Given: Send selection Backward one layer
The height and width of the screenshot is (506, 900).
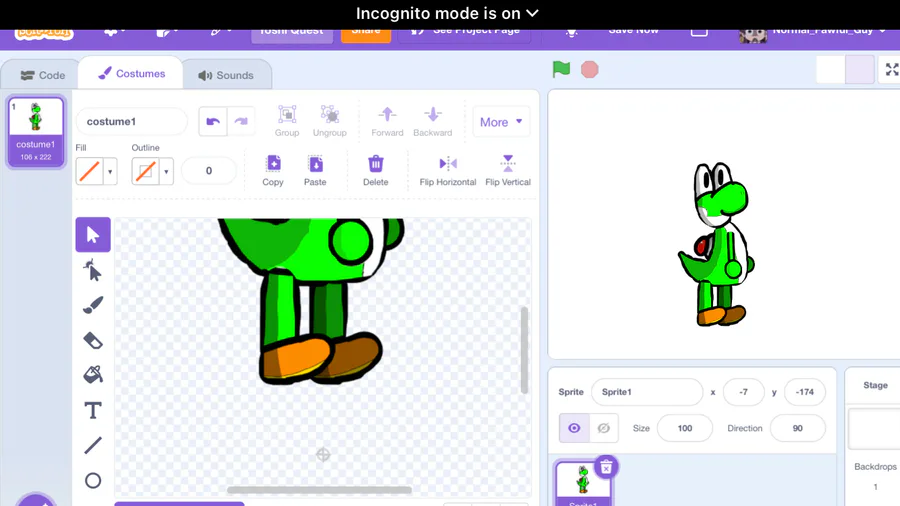Looking at the screenshot, I should [433, 121].
